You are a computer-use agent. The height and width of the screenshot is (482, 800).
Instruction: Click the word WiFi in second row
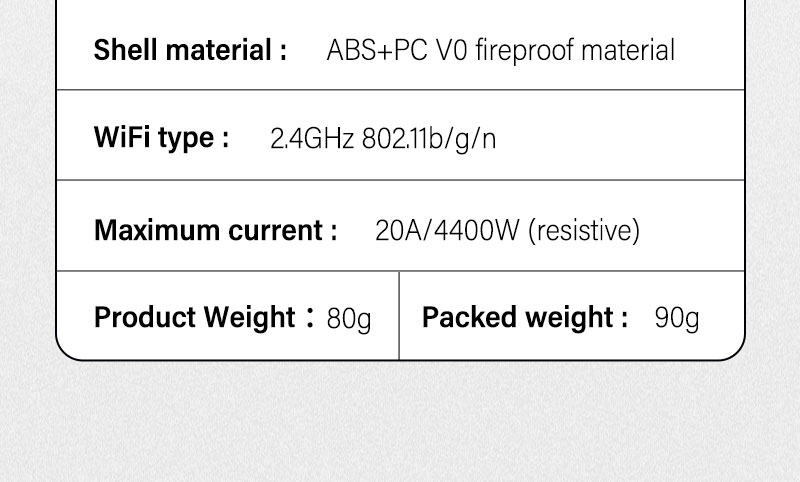tap(121, 137)
